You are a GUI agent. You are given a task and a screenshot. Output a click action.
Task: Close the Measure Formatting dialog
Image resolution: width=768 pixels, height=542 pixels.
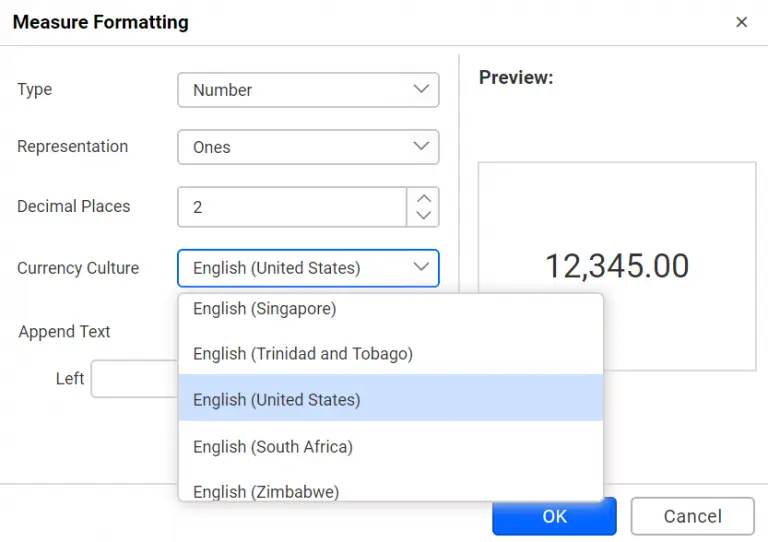click(x=741, y=22)
